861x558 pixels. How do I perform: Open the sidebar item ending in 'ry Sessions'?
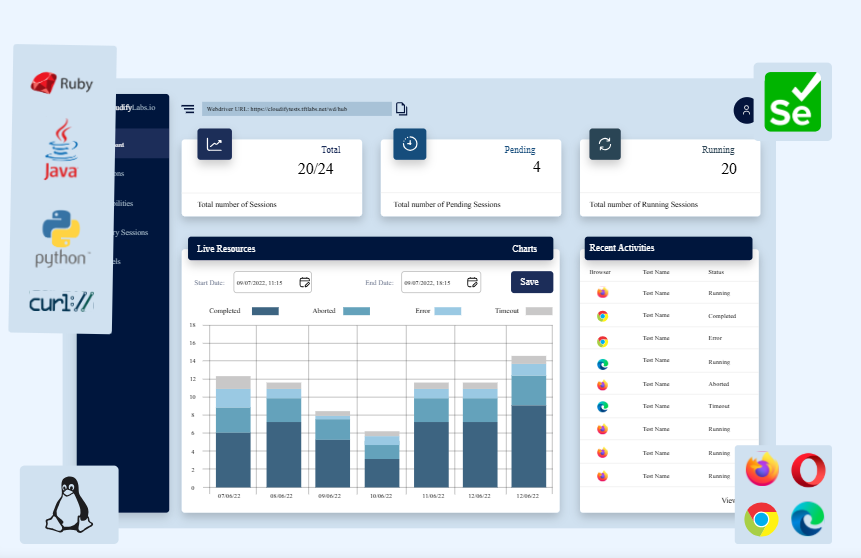point(131,232)
